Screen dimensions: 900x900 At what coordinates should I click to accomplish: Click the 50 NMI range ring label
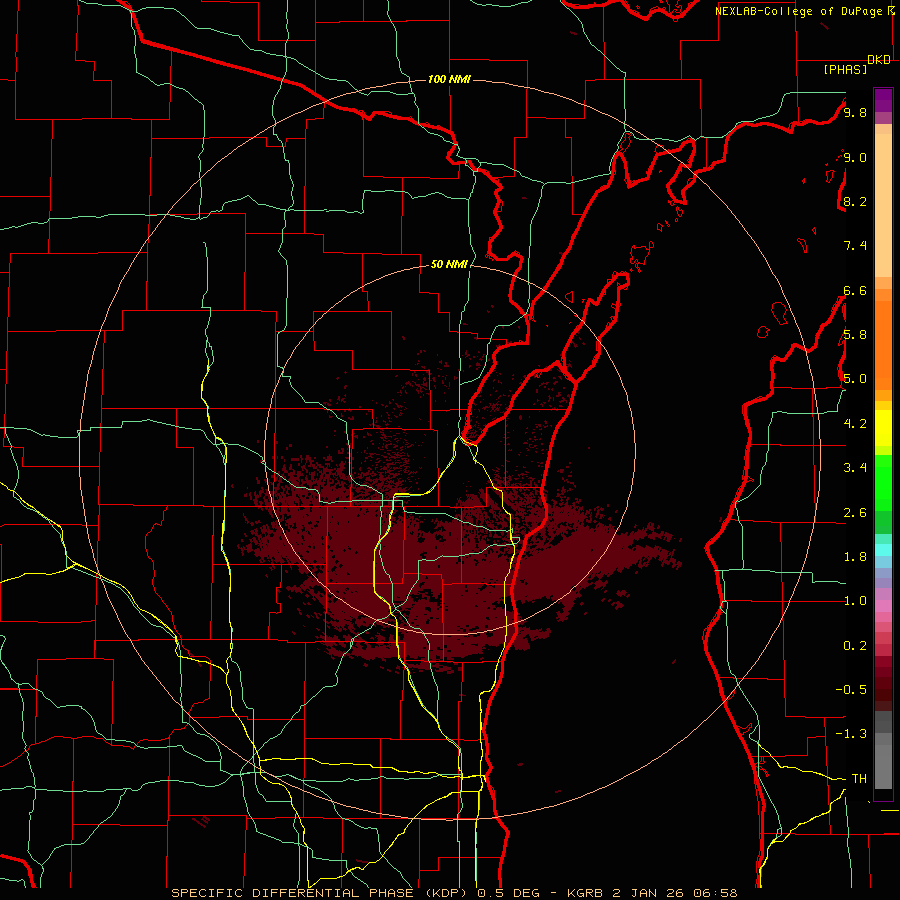pyautogui.click(x=449, y=264)
